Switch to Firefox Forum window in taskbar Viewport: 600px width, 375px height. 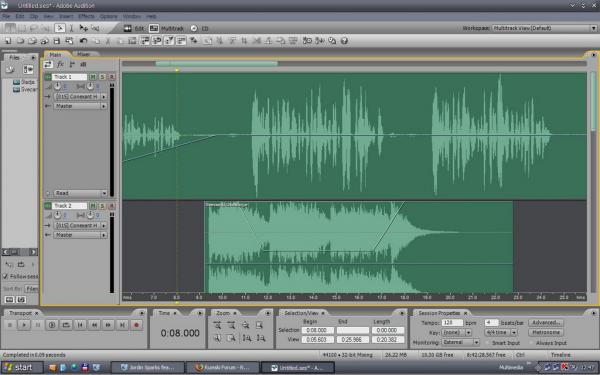click(x=223, y=368)
